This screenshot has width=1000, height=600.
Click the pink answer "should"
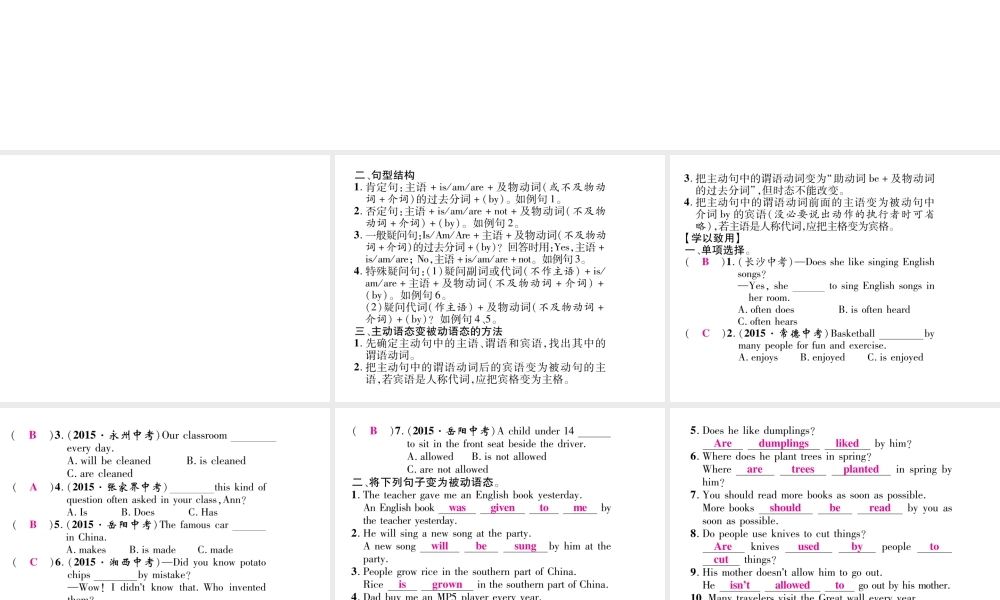[785, 508]
